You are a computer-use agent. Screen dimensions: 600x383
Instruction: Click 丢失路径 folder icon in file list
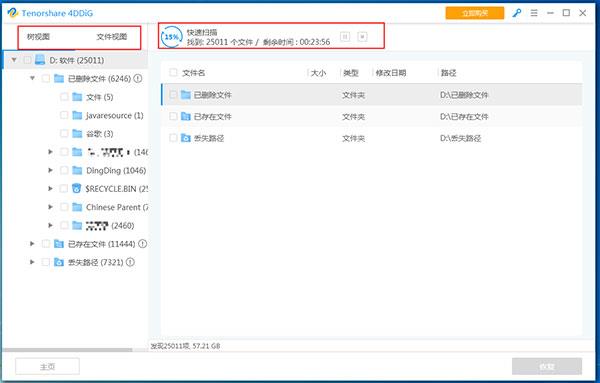tap(186, 138)
